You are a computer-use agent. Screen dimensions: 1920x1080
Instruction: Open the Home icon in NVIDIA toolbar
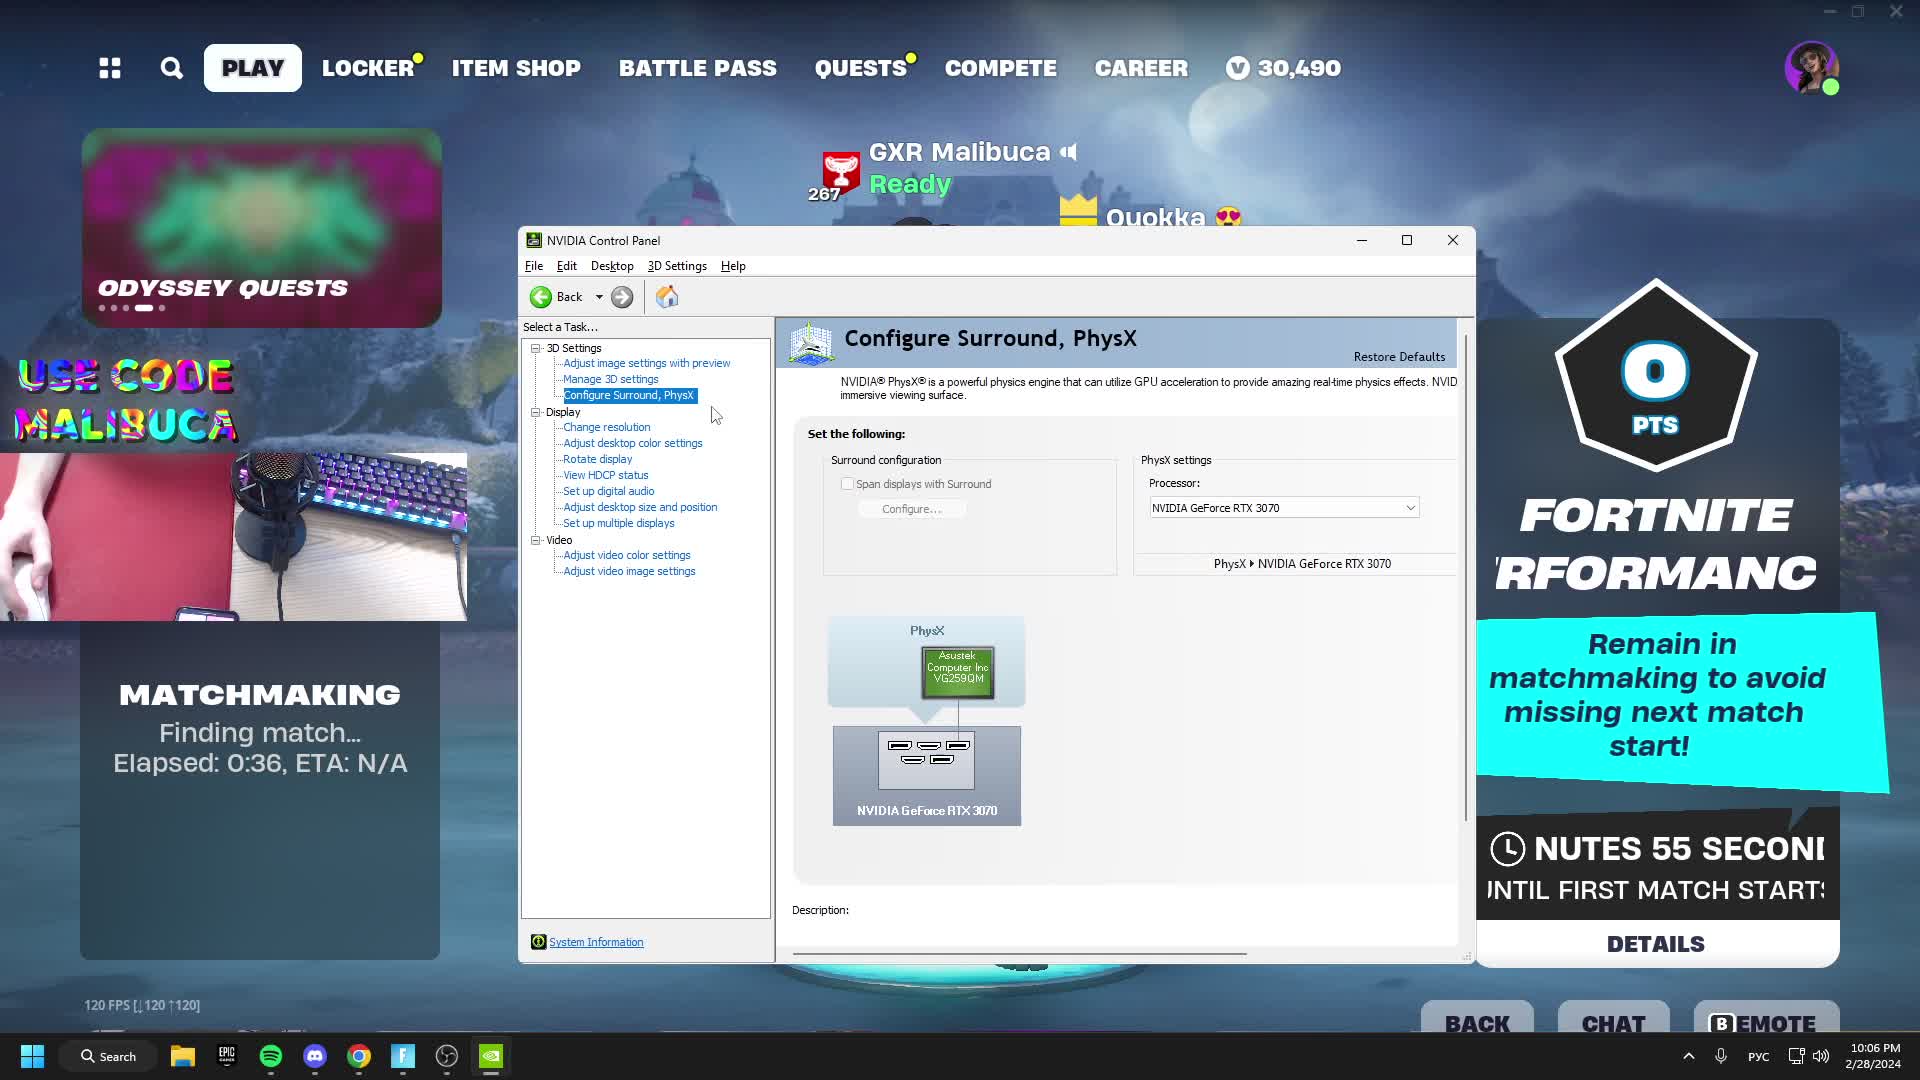click(667, 297)
